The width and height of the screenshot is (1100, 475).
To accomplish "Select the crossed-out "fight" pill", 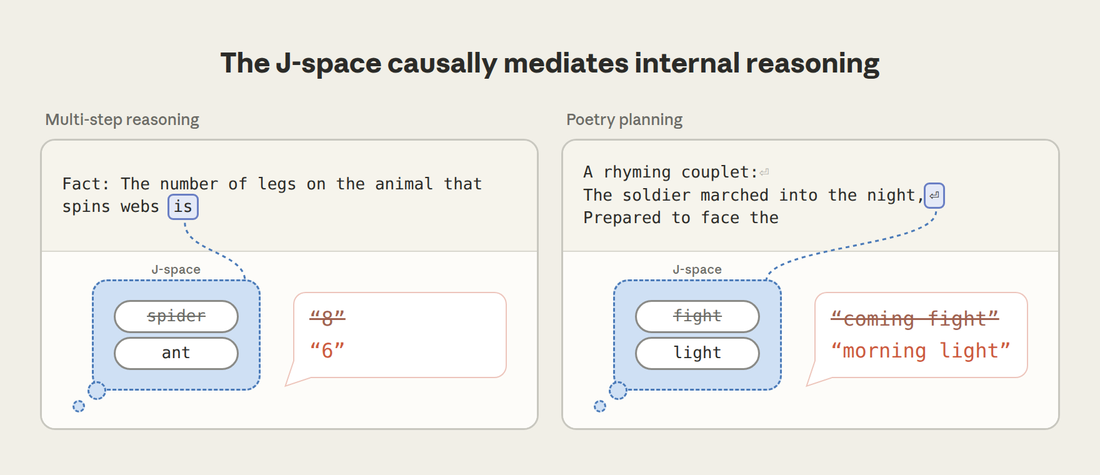I will pyautogui.click(x=697, y=316).
